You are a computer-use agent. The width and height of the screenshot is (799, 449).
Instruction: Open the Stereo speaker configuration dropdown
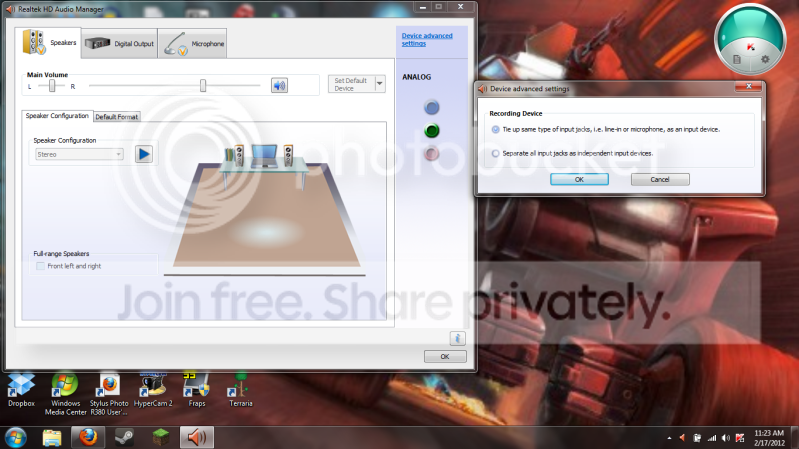click(x=79, y=154)
